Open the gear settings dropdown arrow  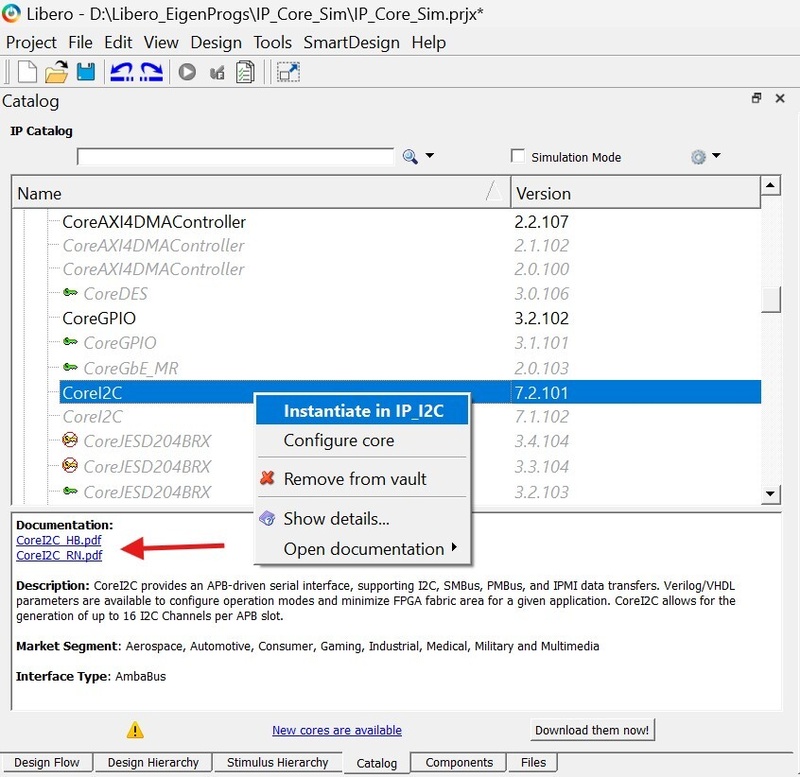pyautogui.click(x=716, y=156)
